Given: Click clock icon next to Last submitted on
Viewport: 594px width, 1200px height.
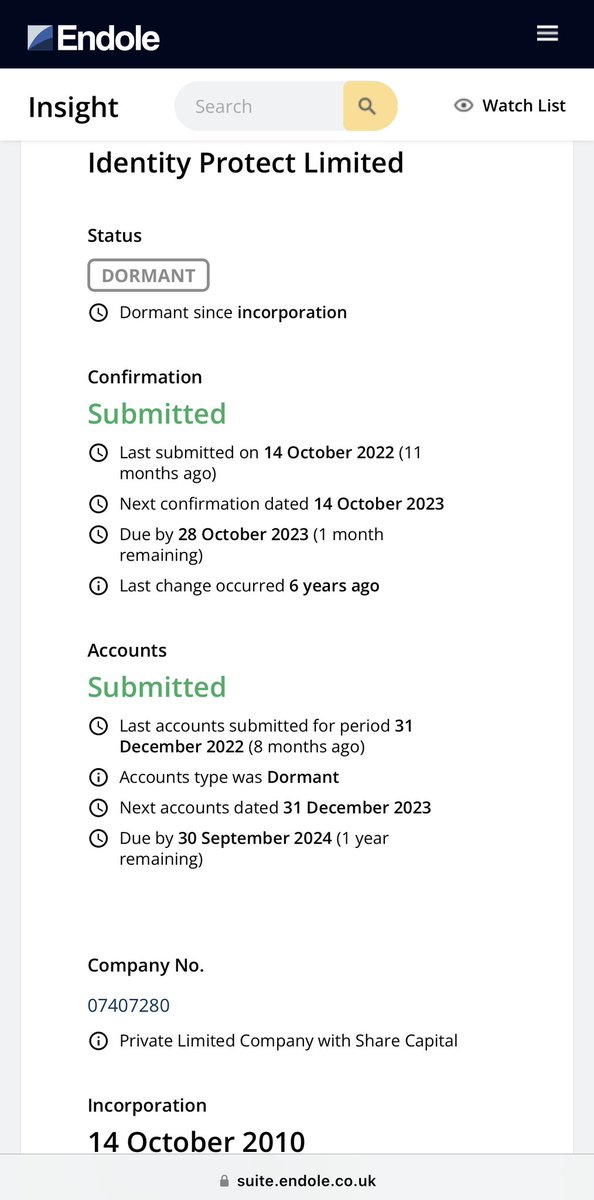Looking at the screenshot, I should tap(98, 453).
